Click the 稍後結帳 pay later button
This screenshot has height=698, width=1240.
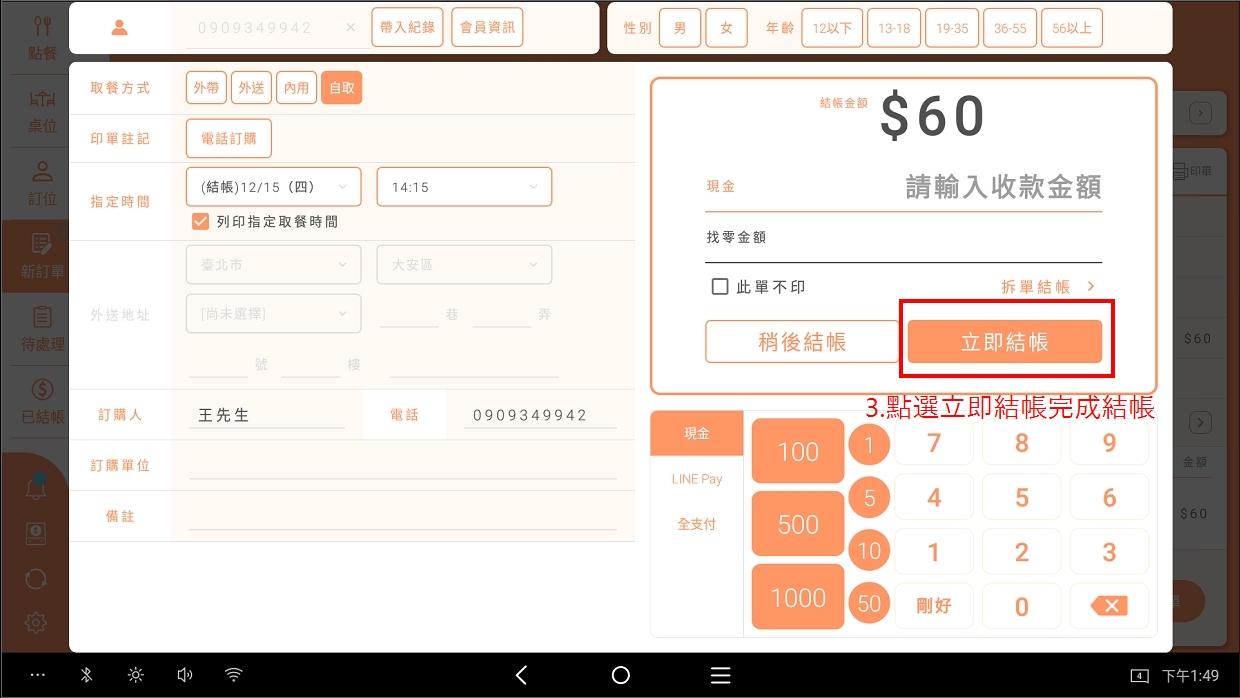tap(802, 342)
